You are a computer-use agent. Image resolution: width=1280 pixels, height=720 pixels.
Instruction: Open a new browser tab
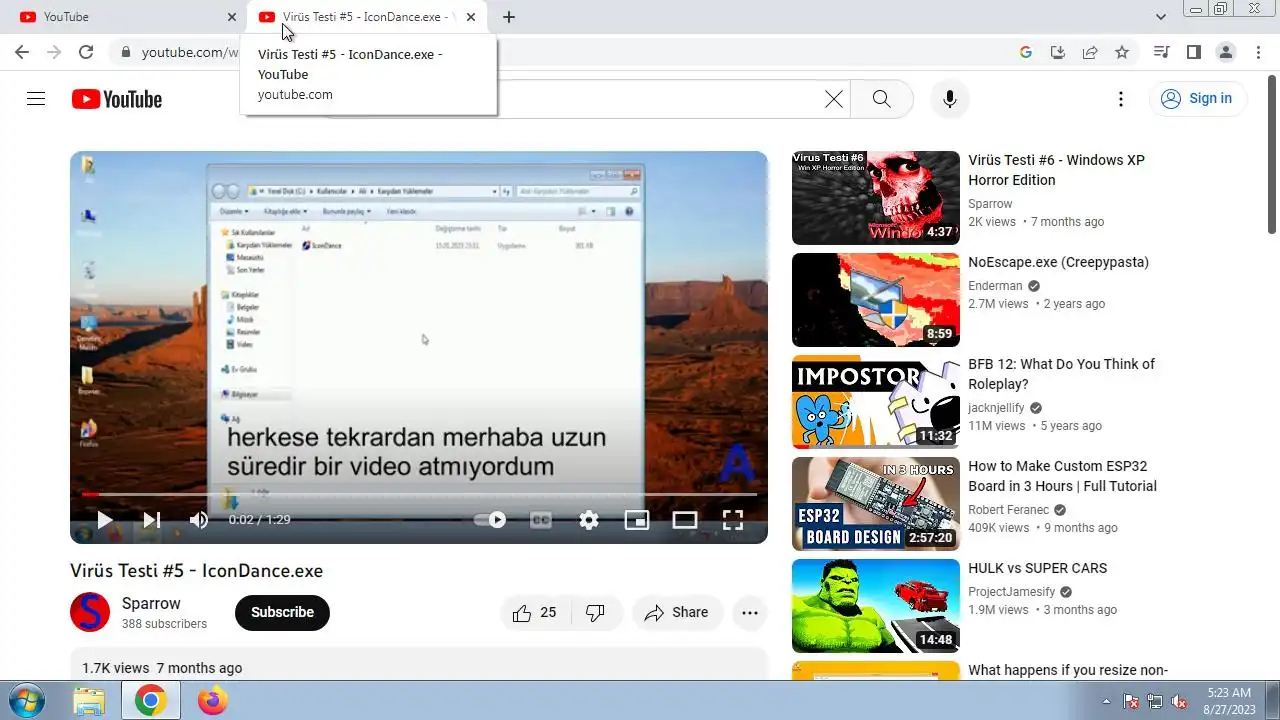pyautogui.click(x=509, y=17)
